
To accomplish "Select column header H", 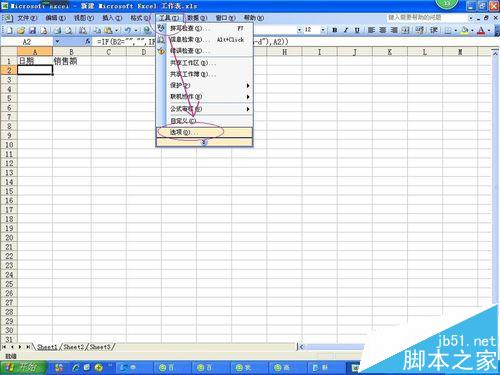I will pyautogui.click(x=284, y=52).
